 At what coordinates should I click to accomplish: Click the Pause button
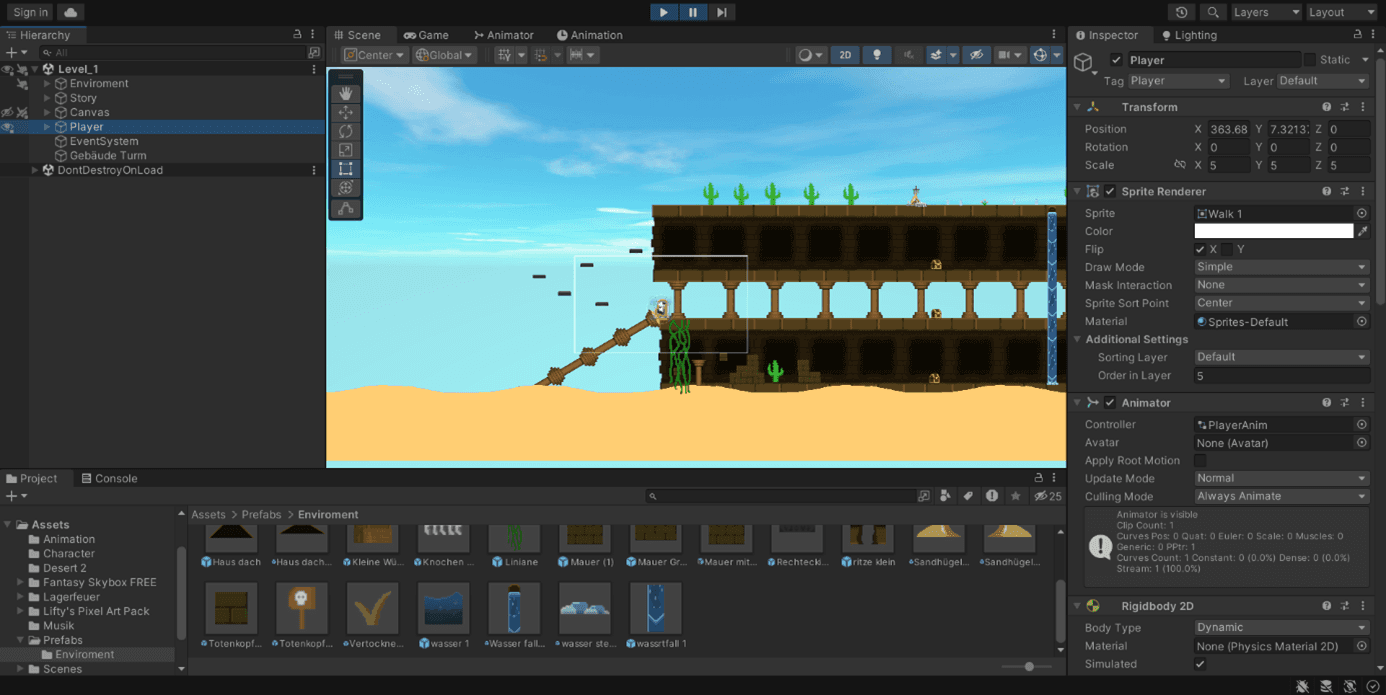[x=693, y=12]
